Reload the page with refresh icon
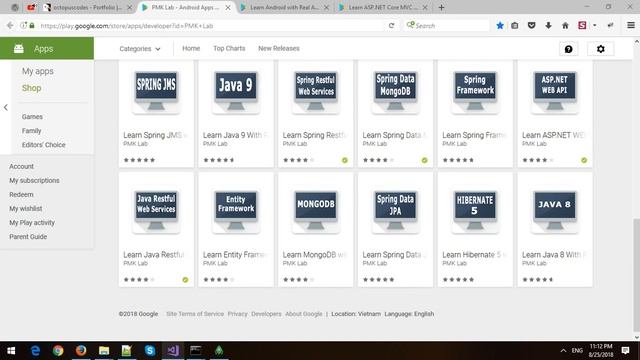Viewport: 640px width, 360px height. 391,26
